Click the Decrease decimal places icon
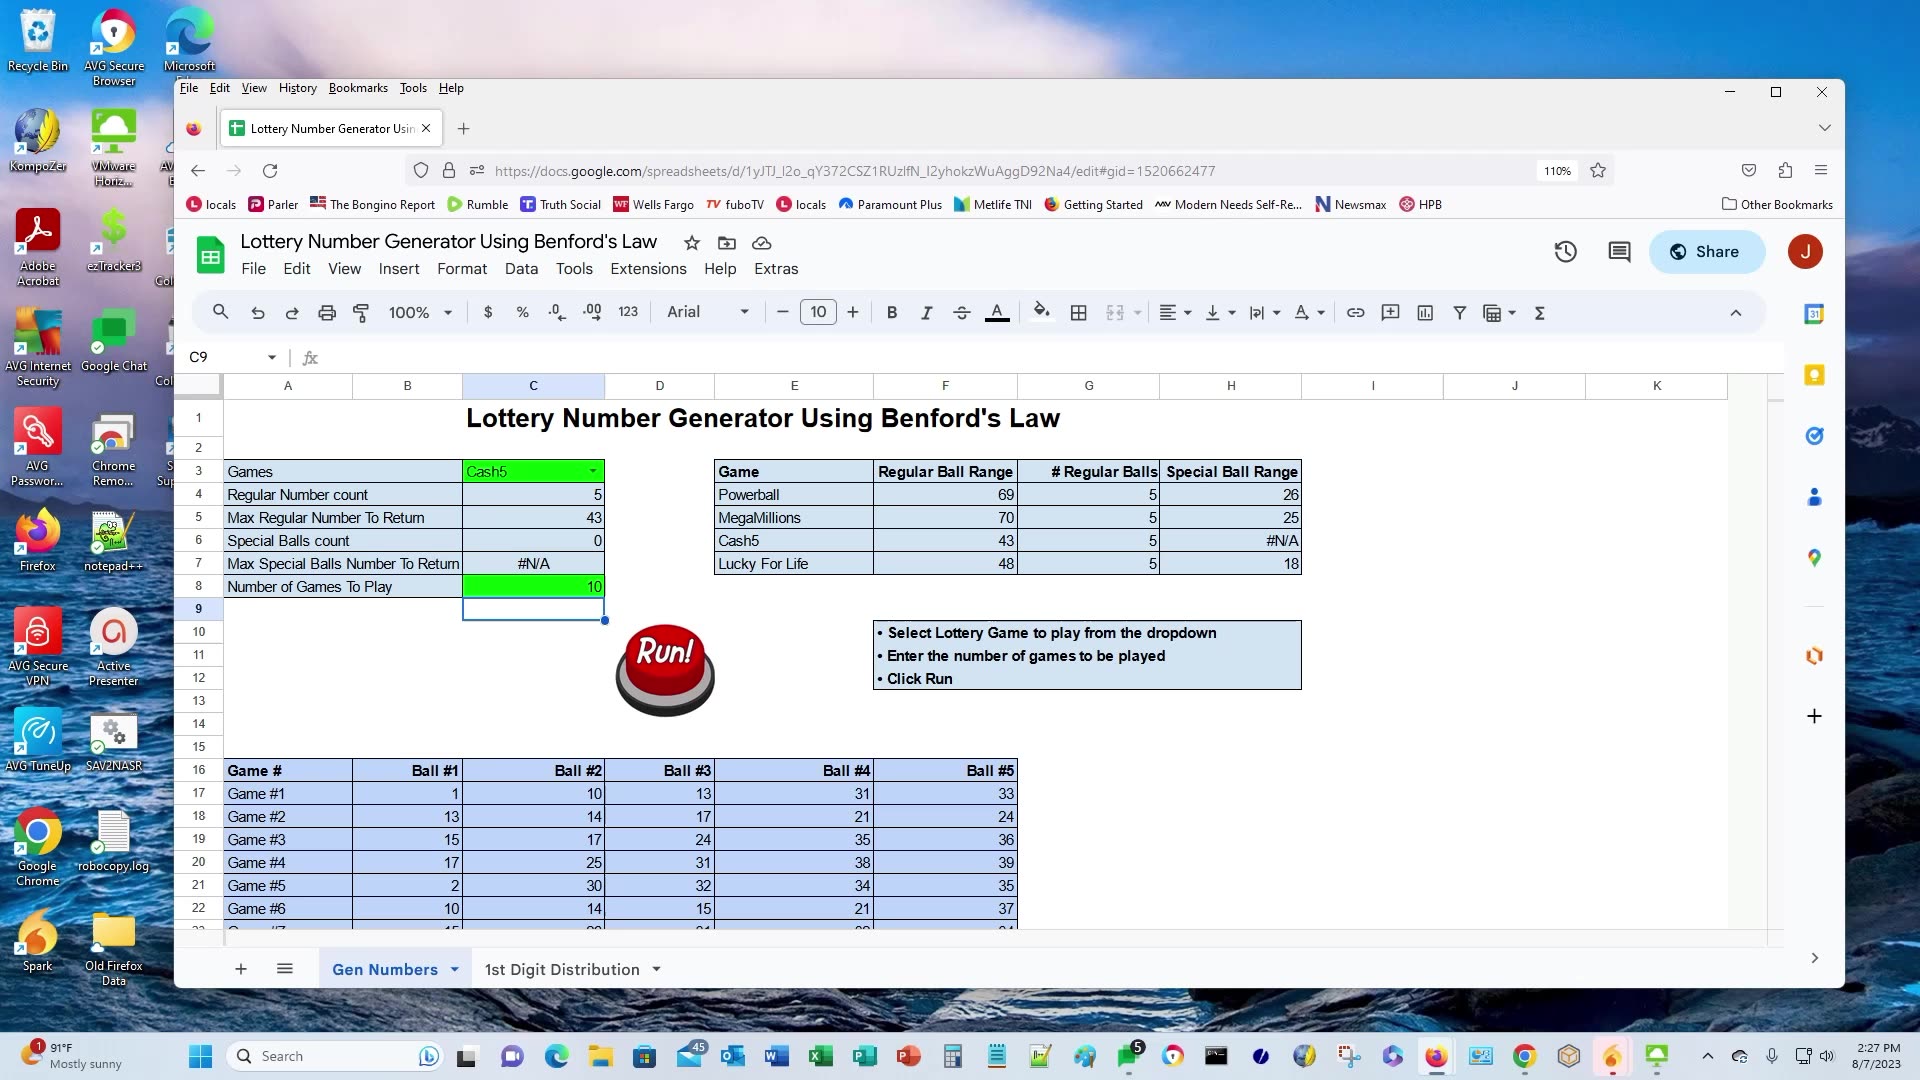The height and width of the screenshot is (1080, 1920). (x=557, y=312)
